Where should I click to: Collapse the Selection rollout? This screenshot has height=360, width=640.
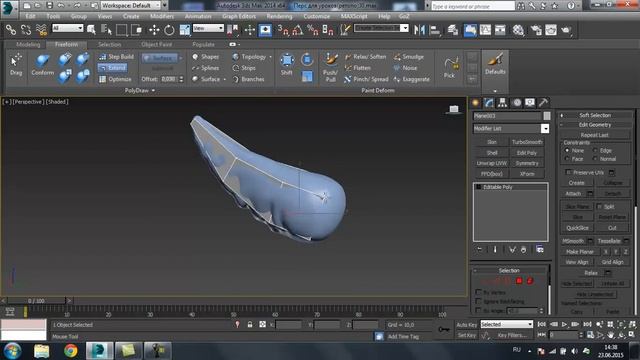point(509,270)
